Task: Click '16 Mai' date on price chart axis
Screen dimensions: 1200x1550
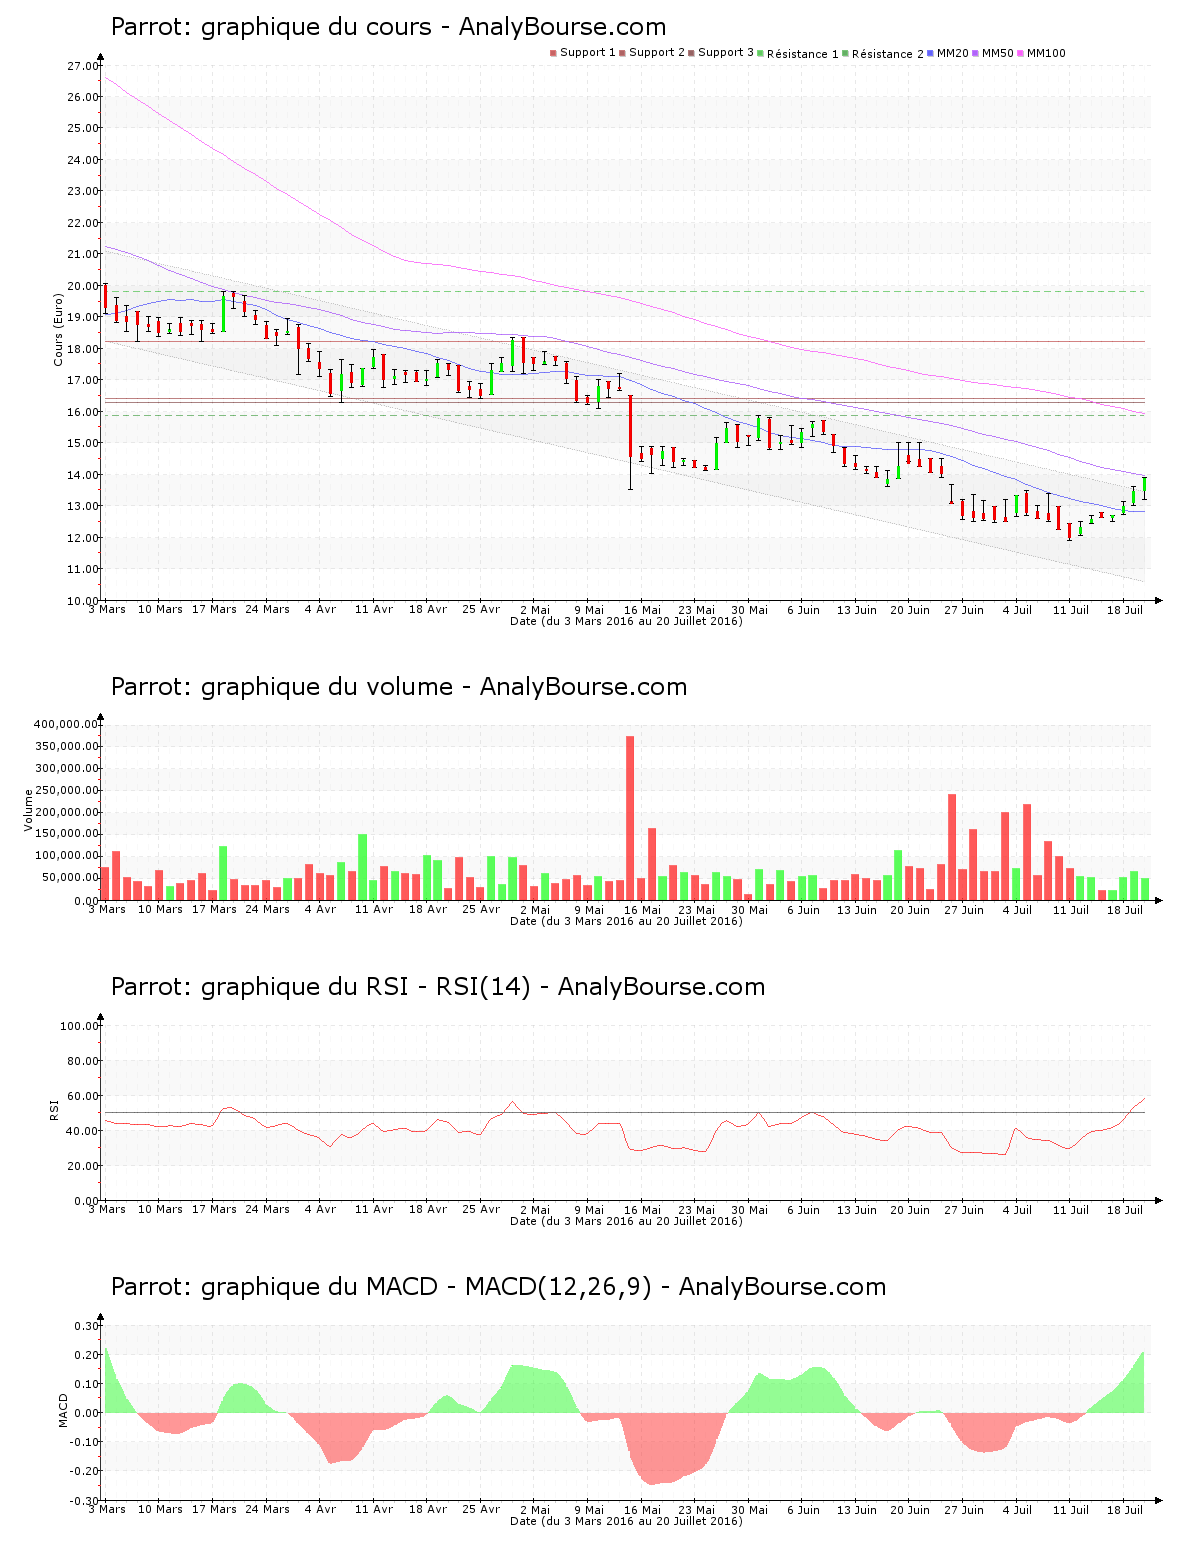Action: (x=642, y=610)
